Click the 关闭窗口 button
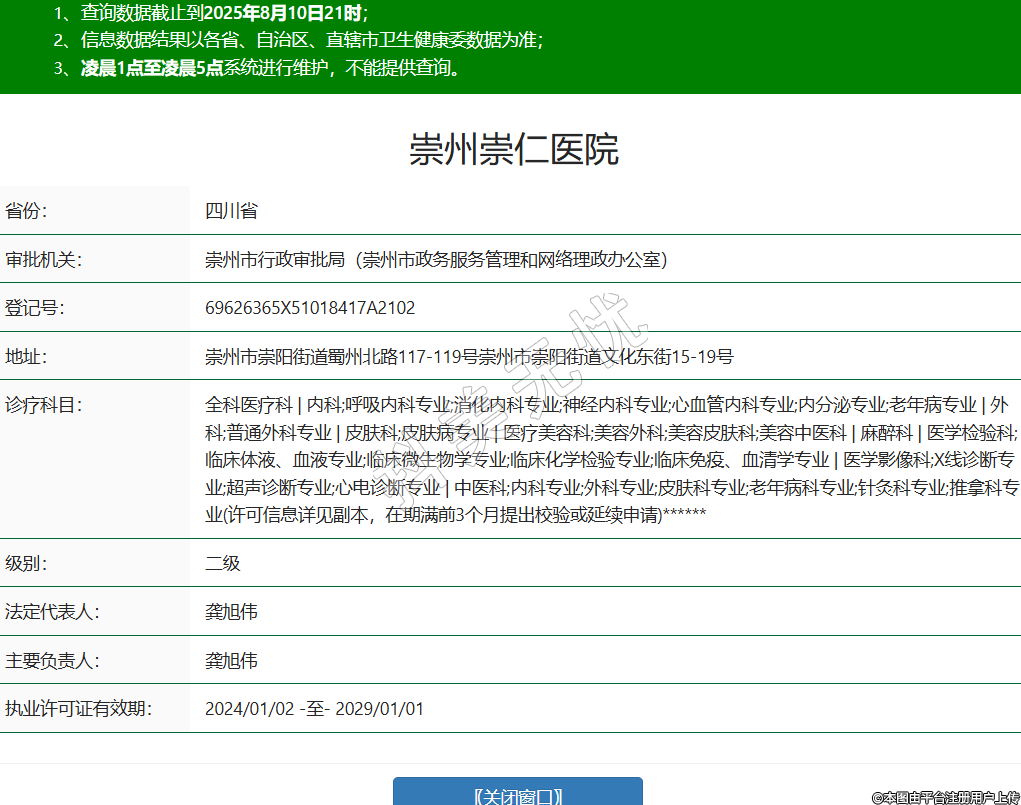This screenshot has height=805, width=1021. pyautogui.click(x=517, y=793)
